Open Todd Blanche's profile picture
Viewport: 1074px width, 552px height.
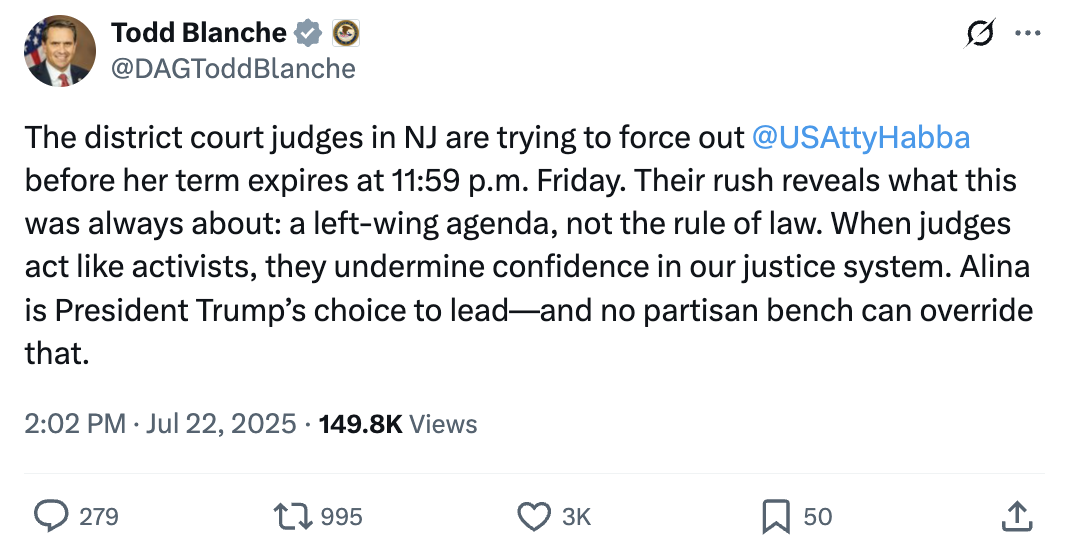(59, 50)
